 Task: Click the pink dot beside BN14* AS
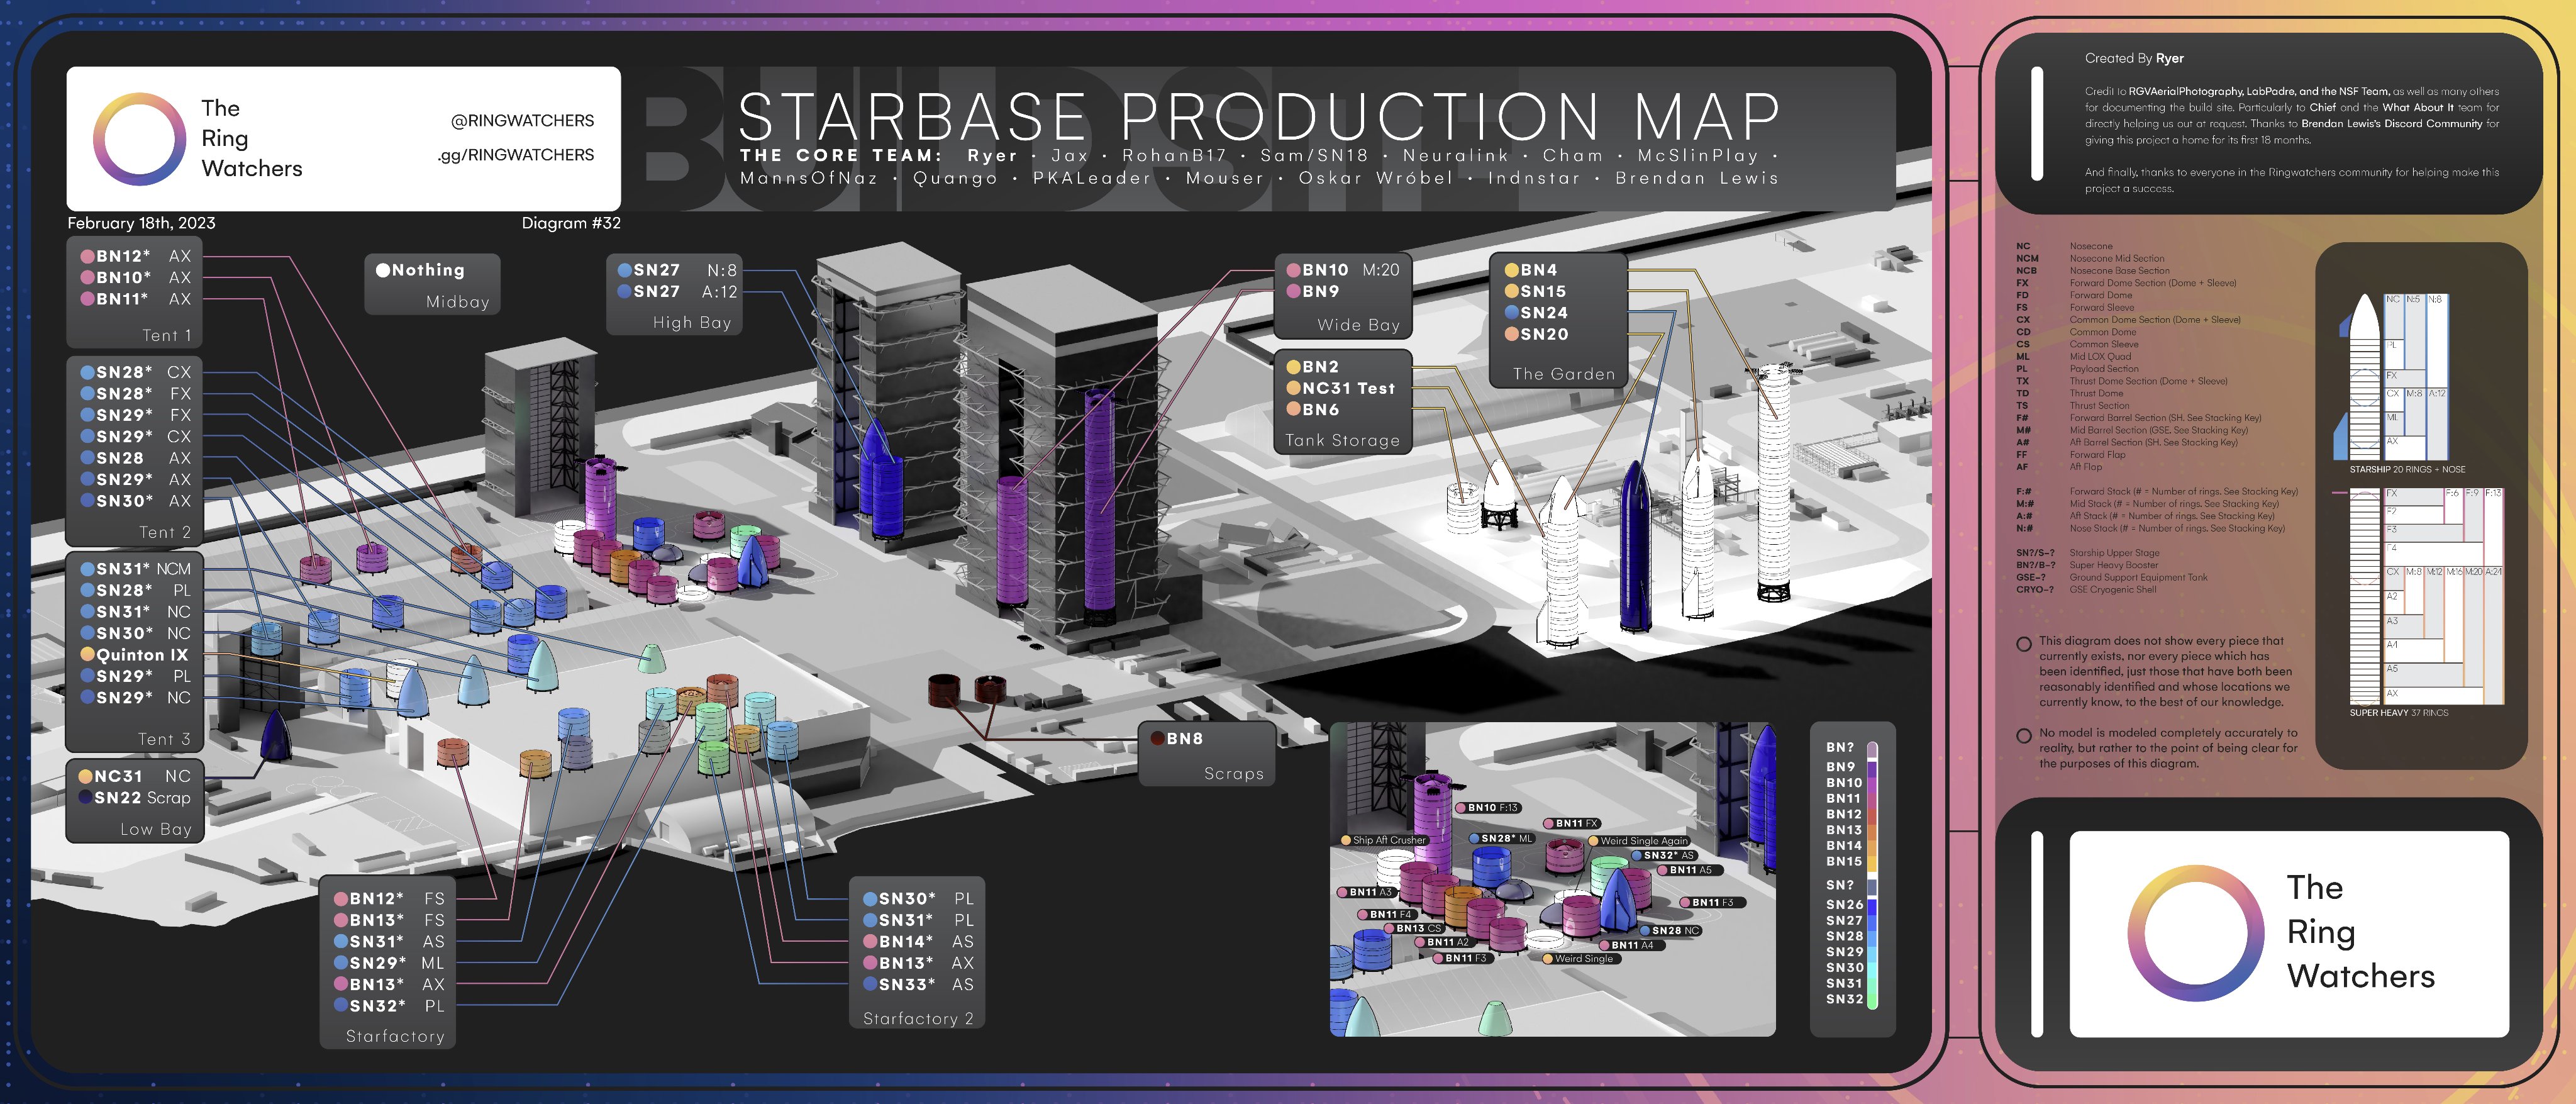pyautogui.click(x=870, y=941)
